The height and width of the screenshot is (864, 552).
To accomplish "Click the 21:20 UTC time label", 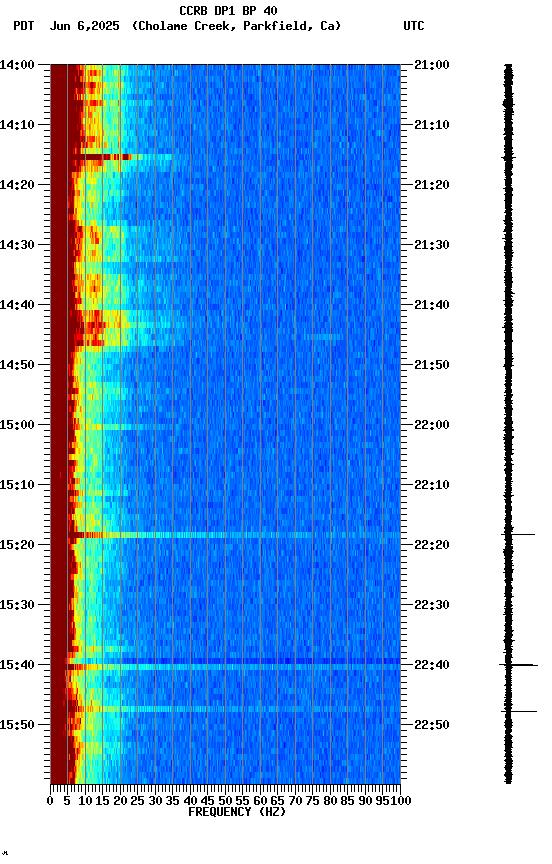I will coord(432,185).
